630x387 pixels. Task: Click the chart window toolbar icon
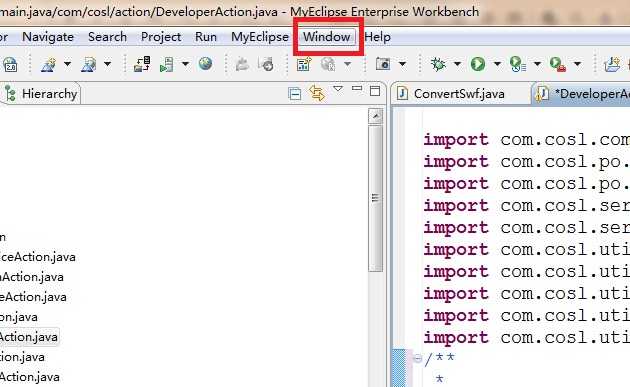point(304,64)
